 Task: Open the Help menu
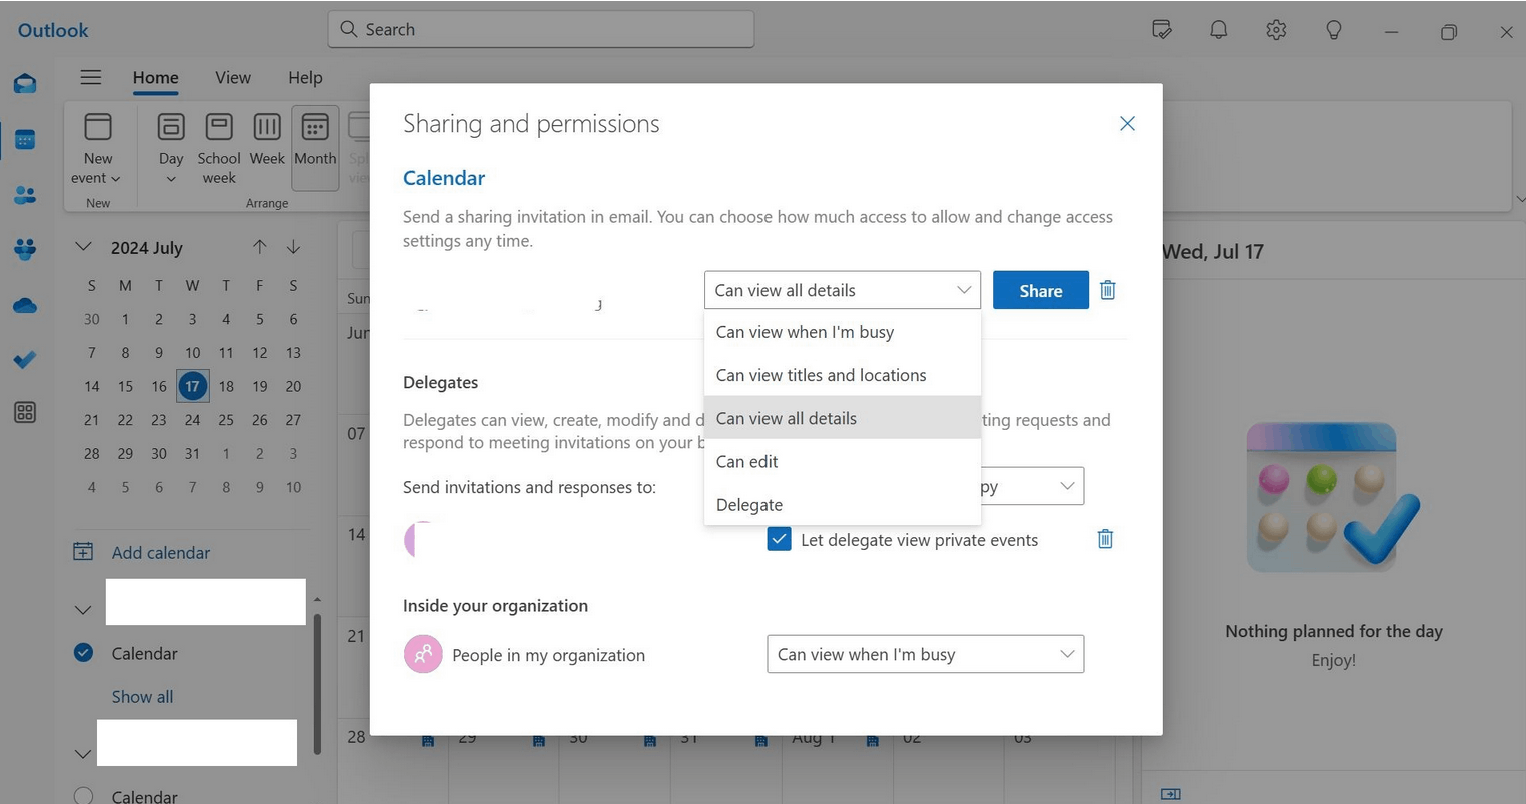pyautogui.click(x=304, y=77)
